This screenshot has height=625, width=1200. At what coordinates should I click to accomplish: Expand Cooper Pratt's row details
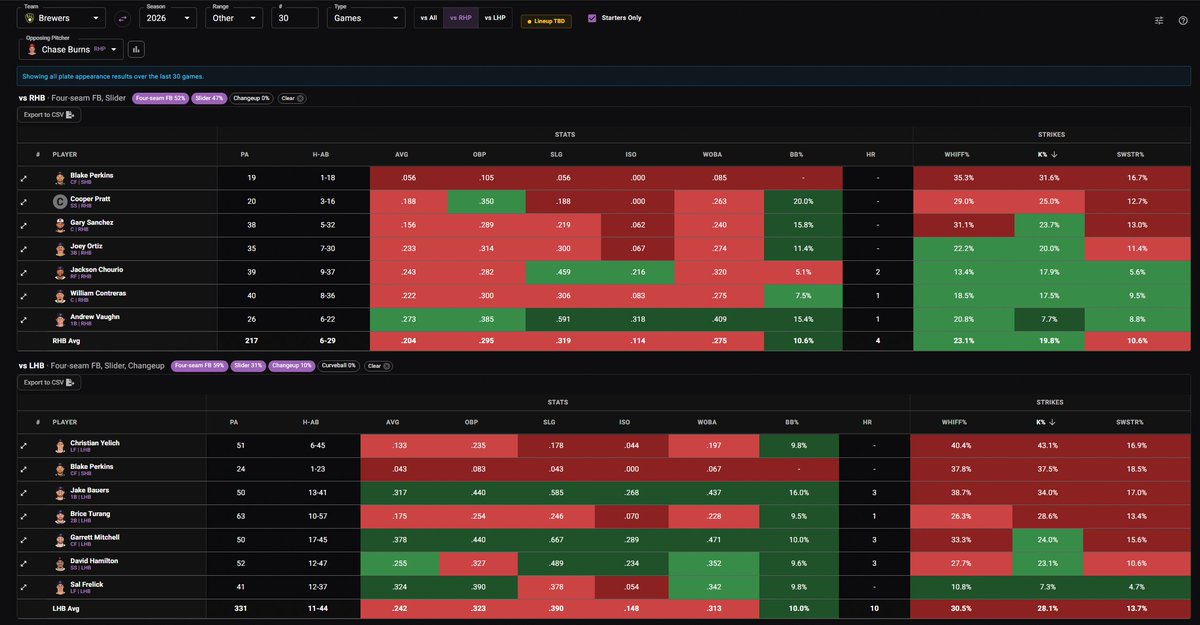tap(23, 201)
